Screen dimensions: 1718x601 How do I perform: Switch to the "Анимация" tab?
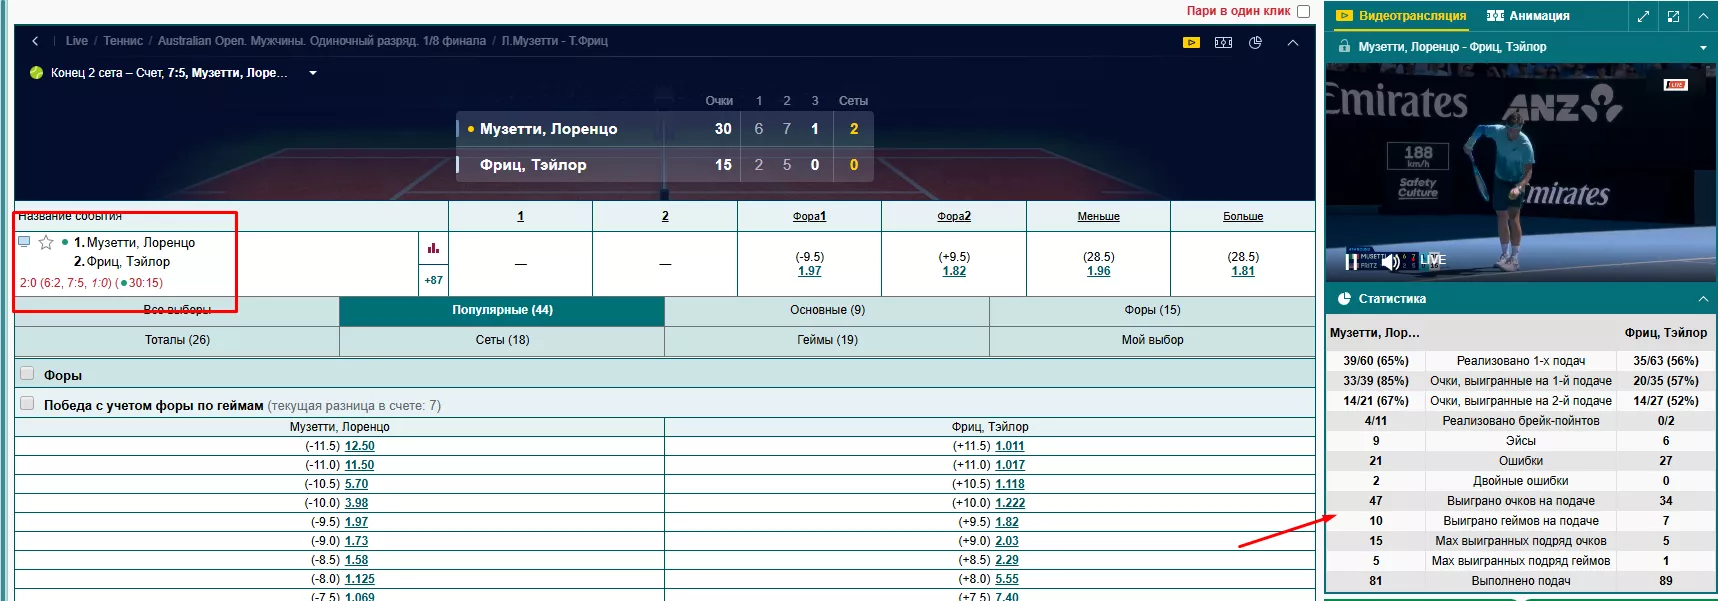click(1528, 16)
